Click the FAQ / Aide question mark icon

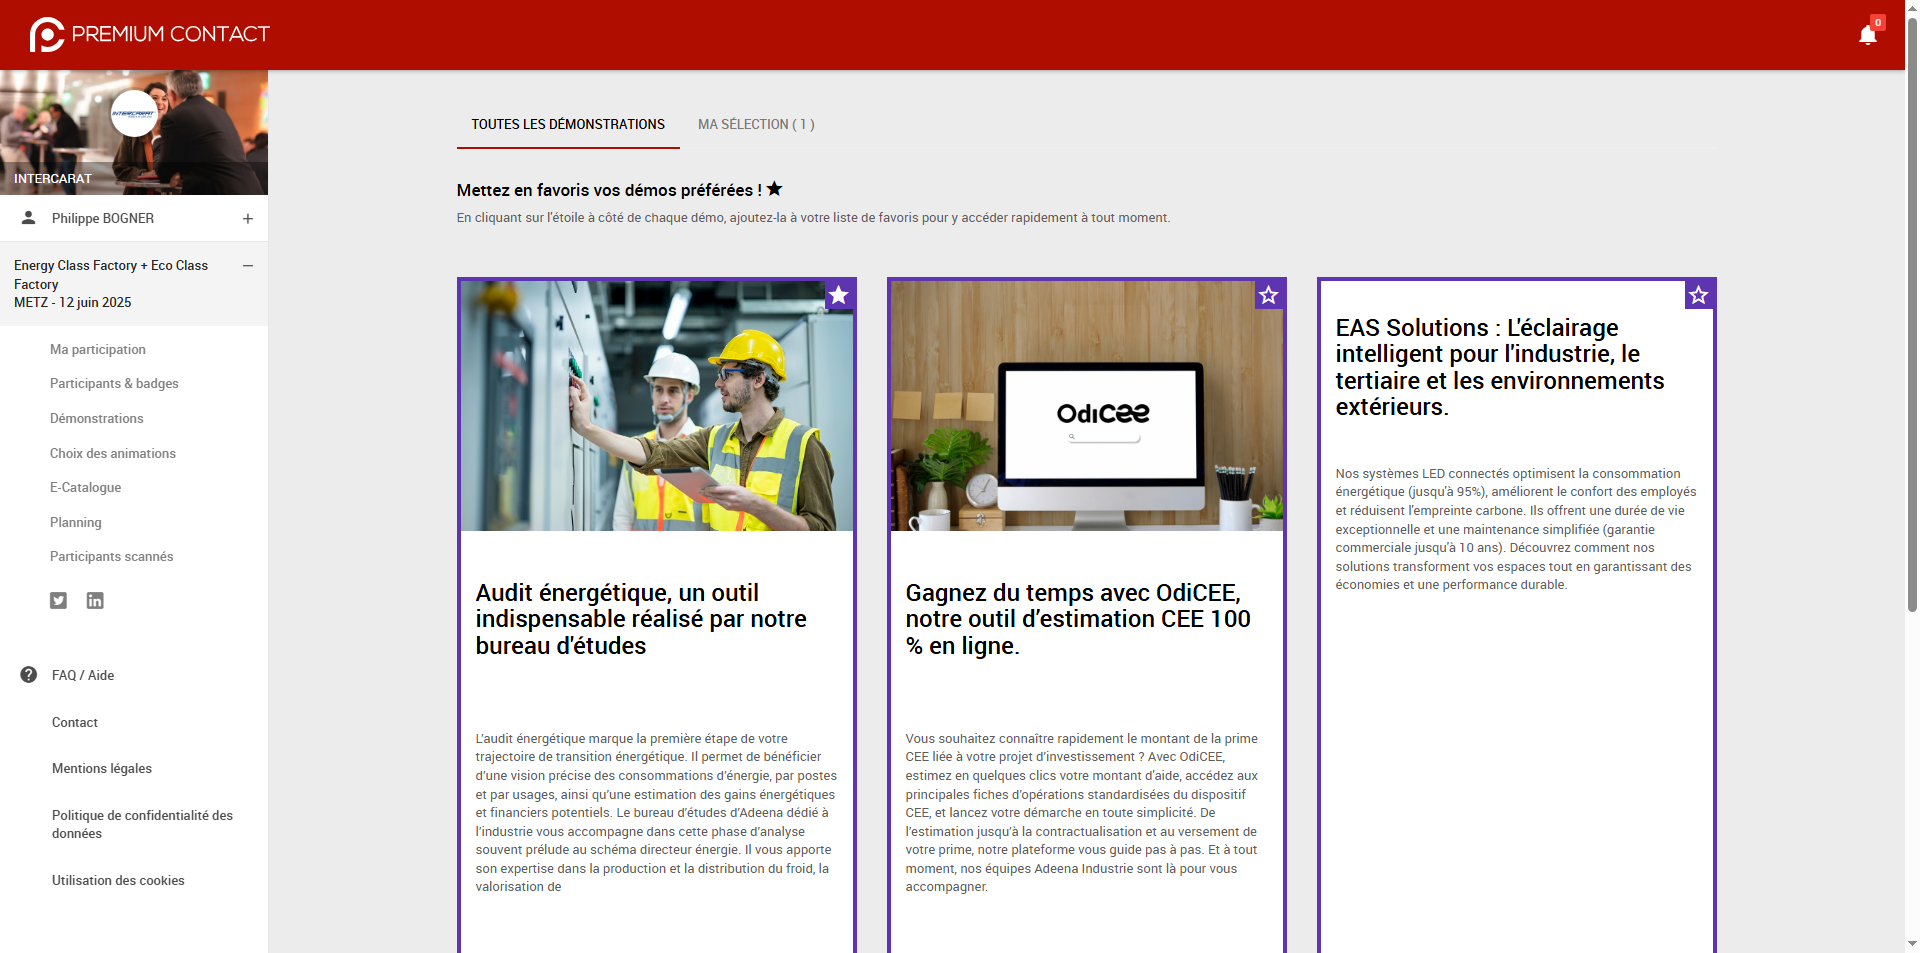point(29,675)
